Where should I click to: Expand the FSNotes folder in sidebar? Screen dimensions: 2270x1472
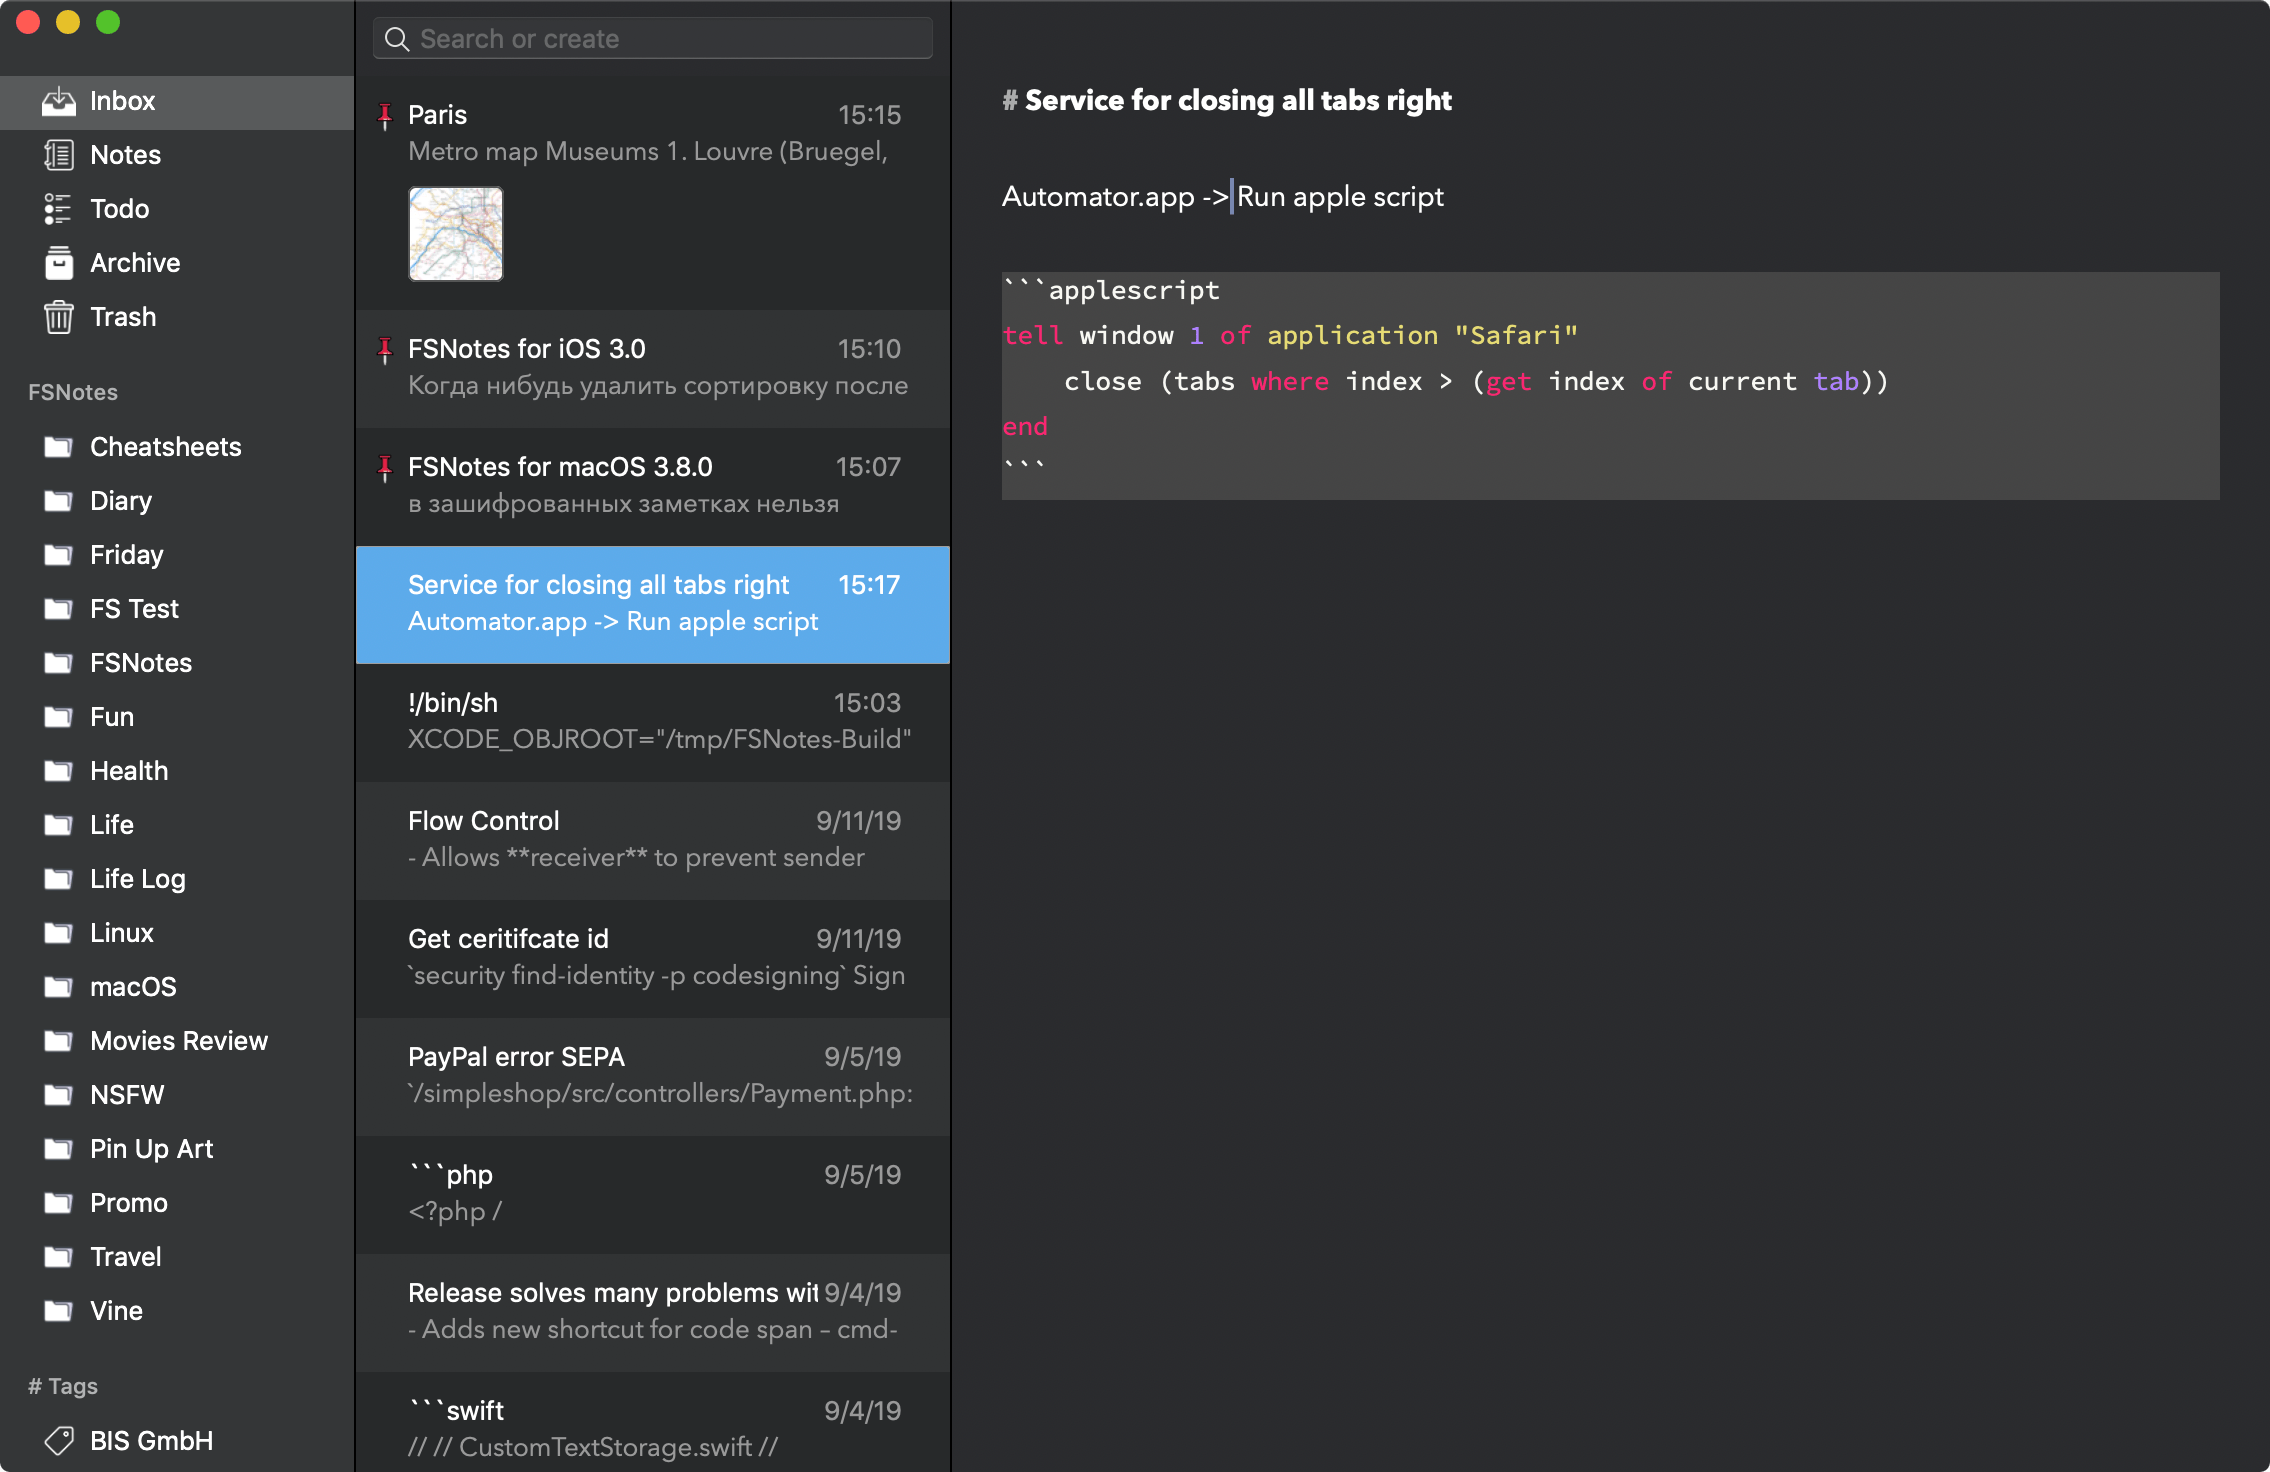pos(141,662)
